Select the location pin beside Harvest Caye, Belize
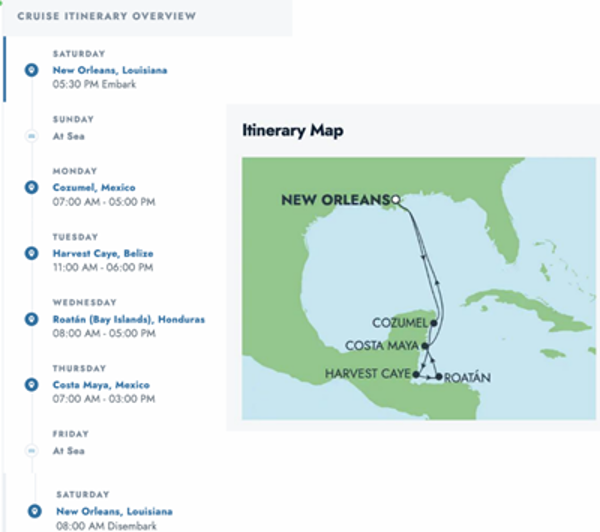Viewport: 600px width, 532px height. click(32, 253)
